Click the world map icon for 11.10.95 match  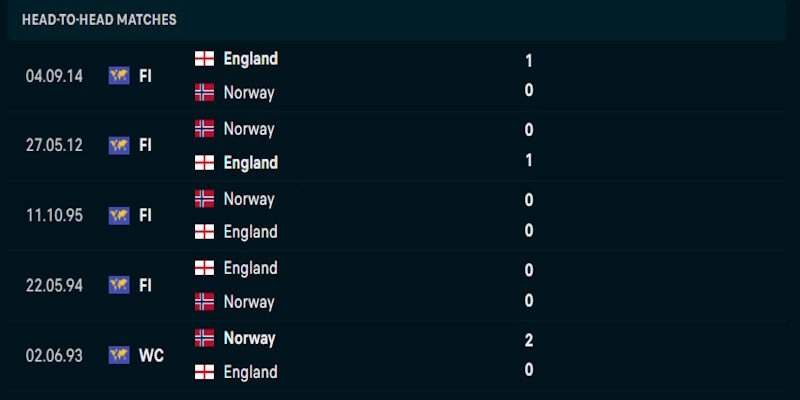pos(119,215)
